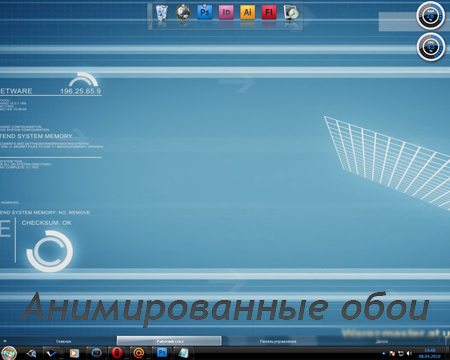Click small menu icon left of Главная

point(5,341)
